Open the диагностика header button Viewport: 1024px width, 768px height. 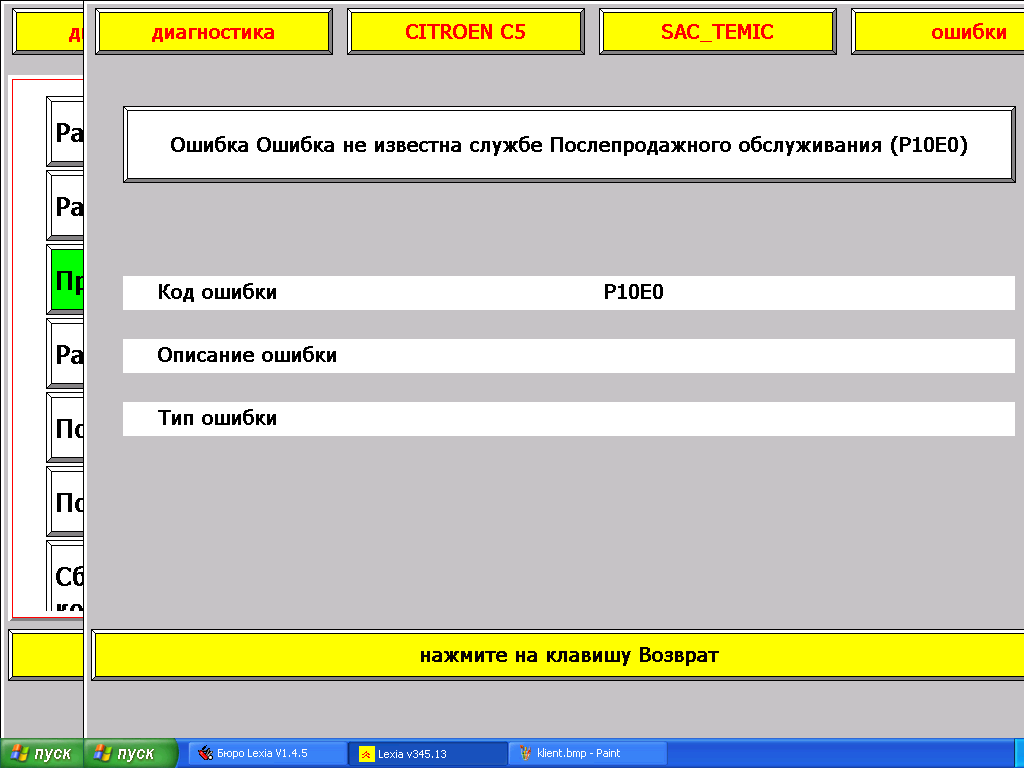tap(213, 32)
